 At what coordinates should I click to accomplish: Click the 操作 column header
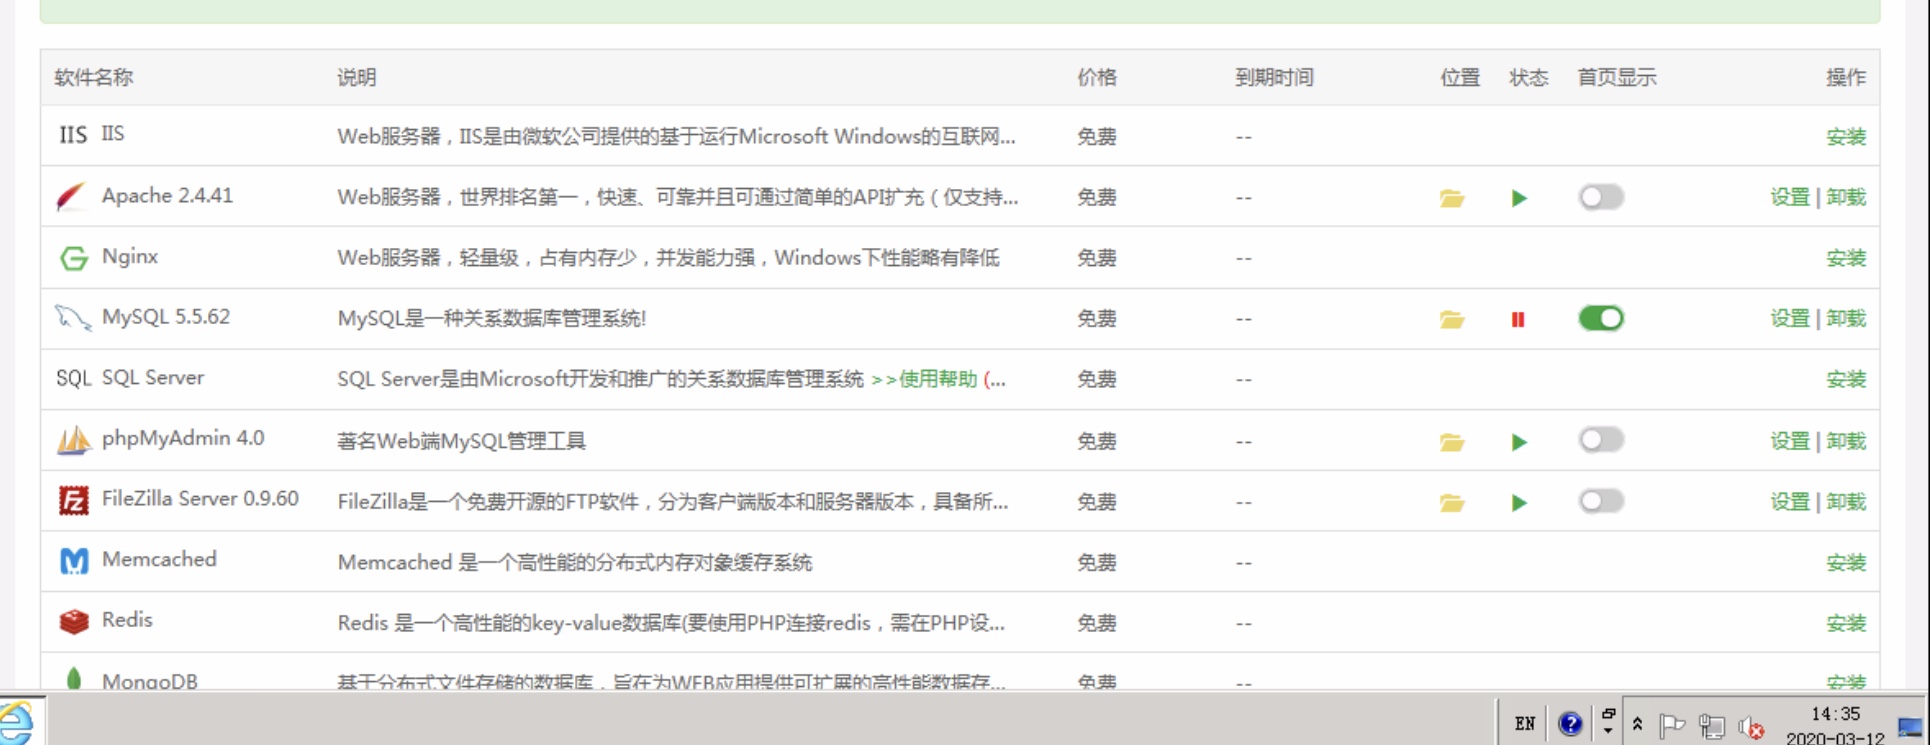click(x=1846, y=77)
